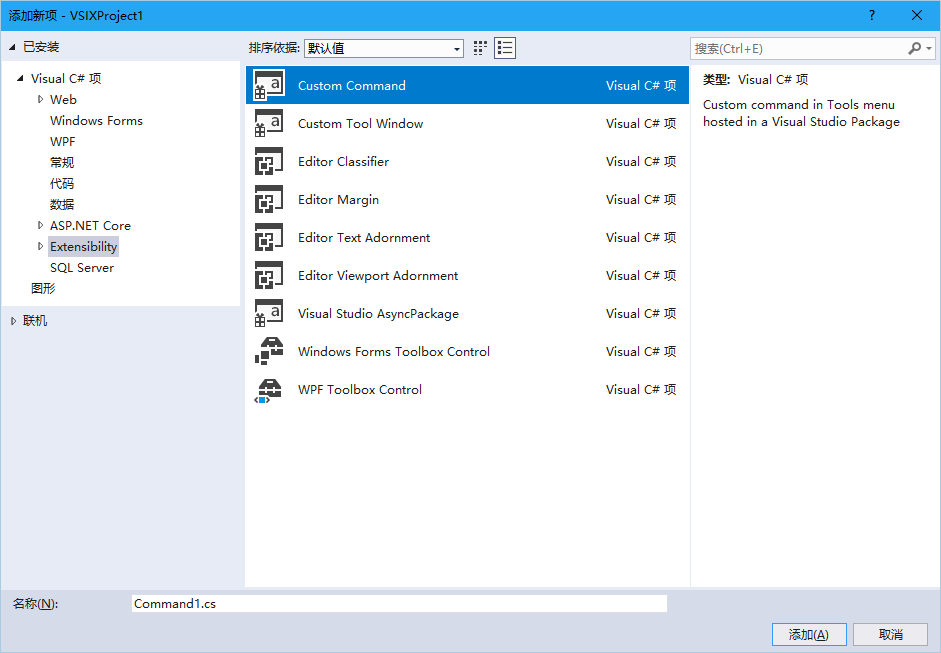The width and height of the screenshot is (941, 653).
Task: Select the Custom Tool Window template icon
Action: pyautogui.click(x=268, y=123)
